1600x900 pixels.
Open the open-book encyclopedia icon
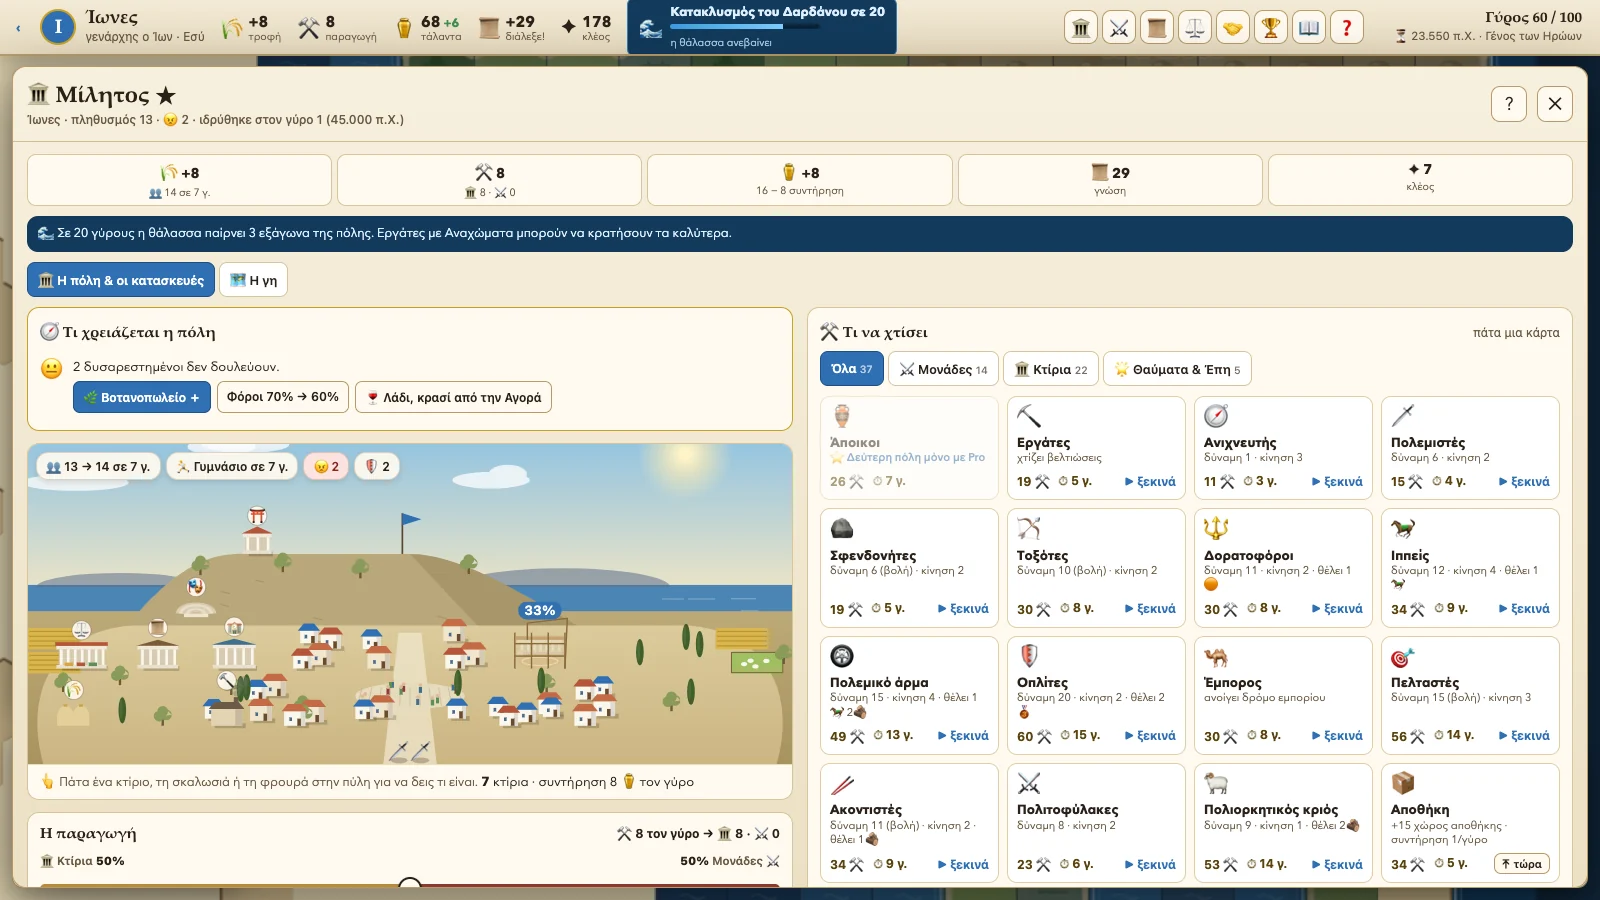coord(1309,28)
